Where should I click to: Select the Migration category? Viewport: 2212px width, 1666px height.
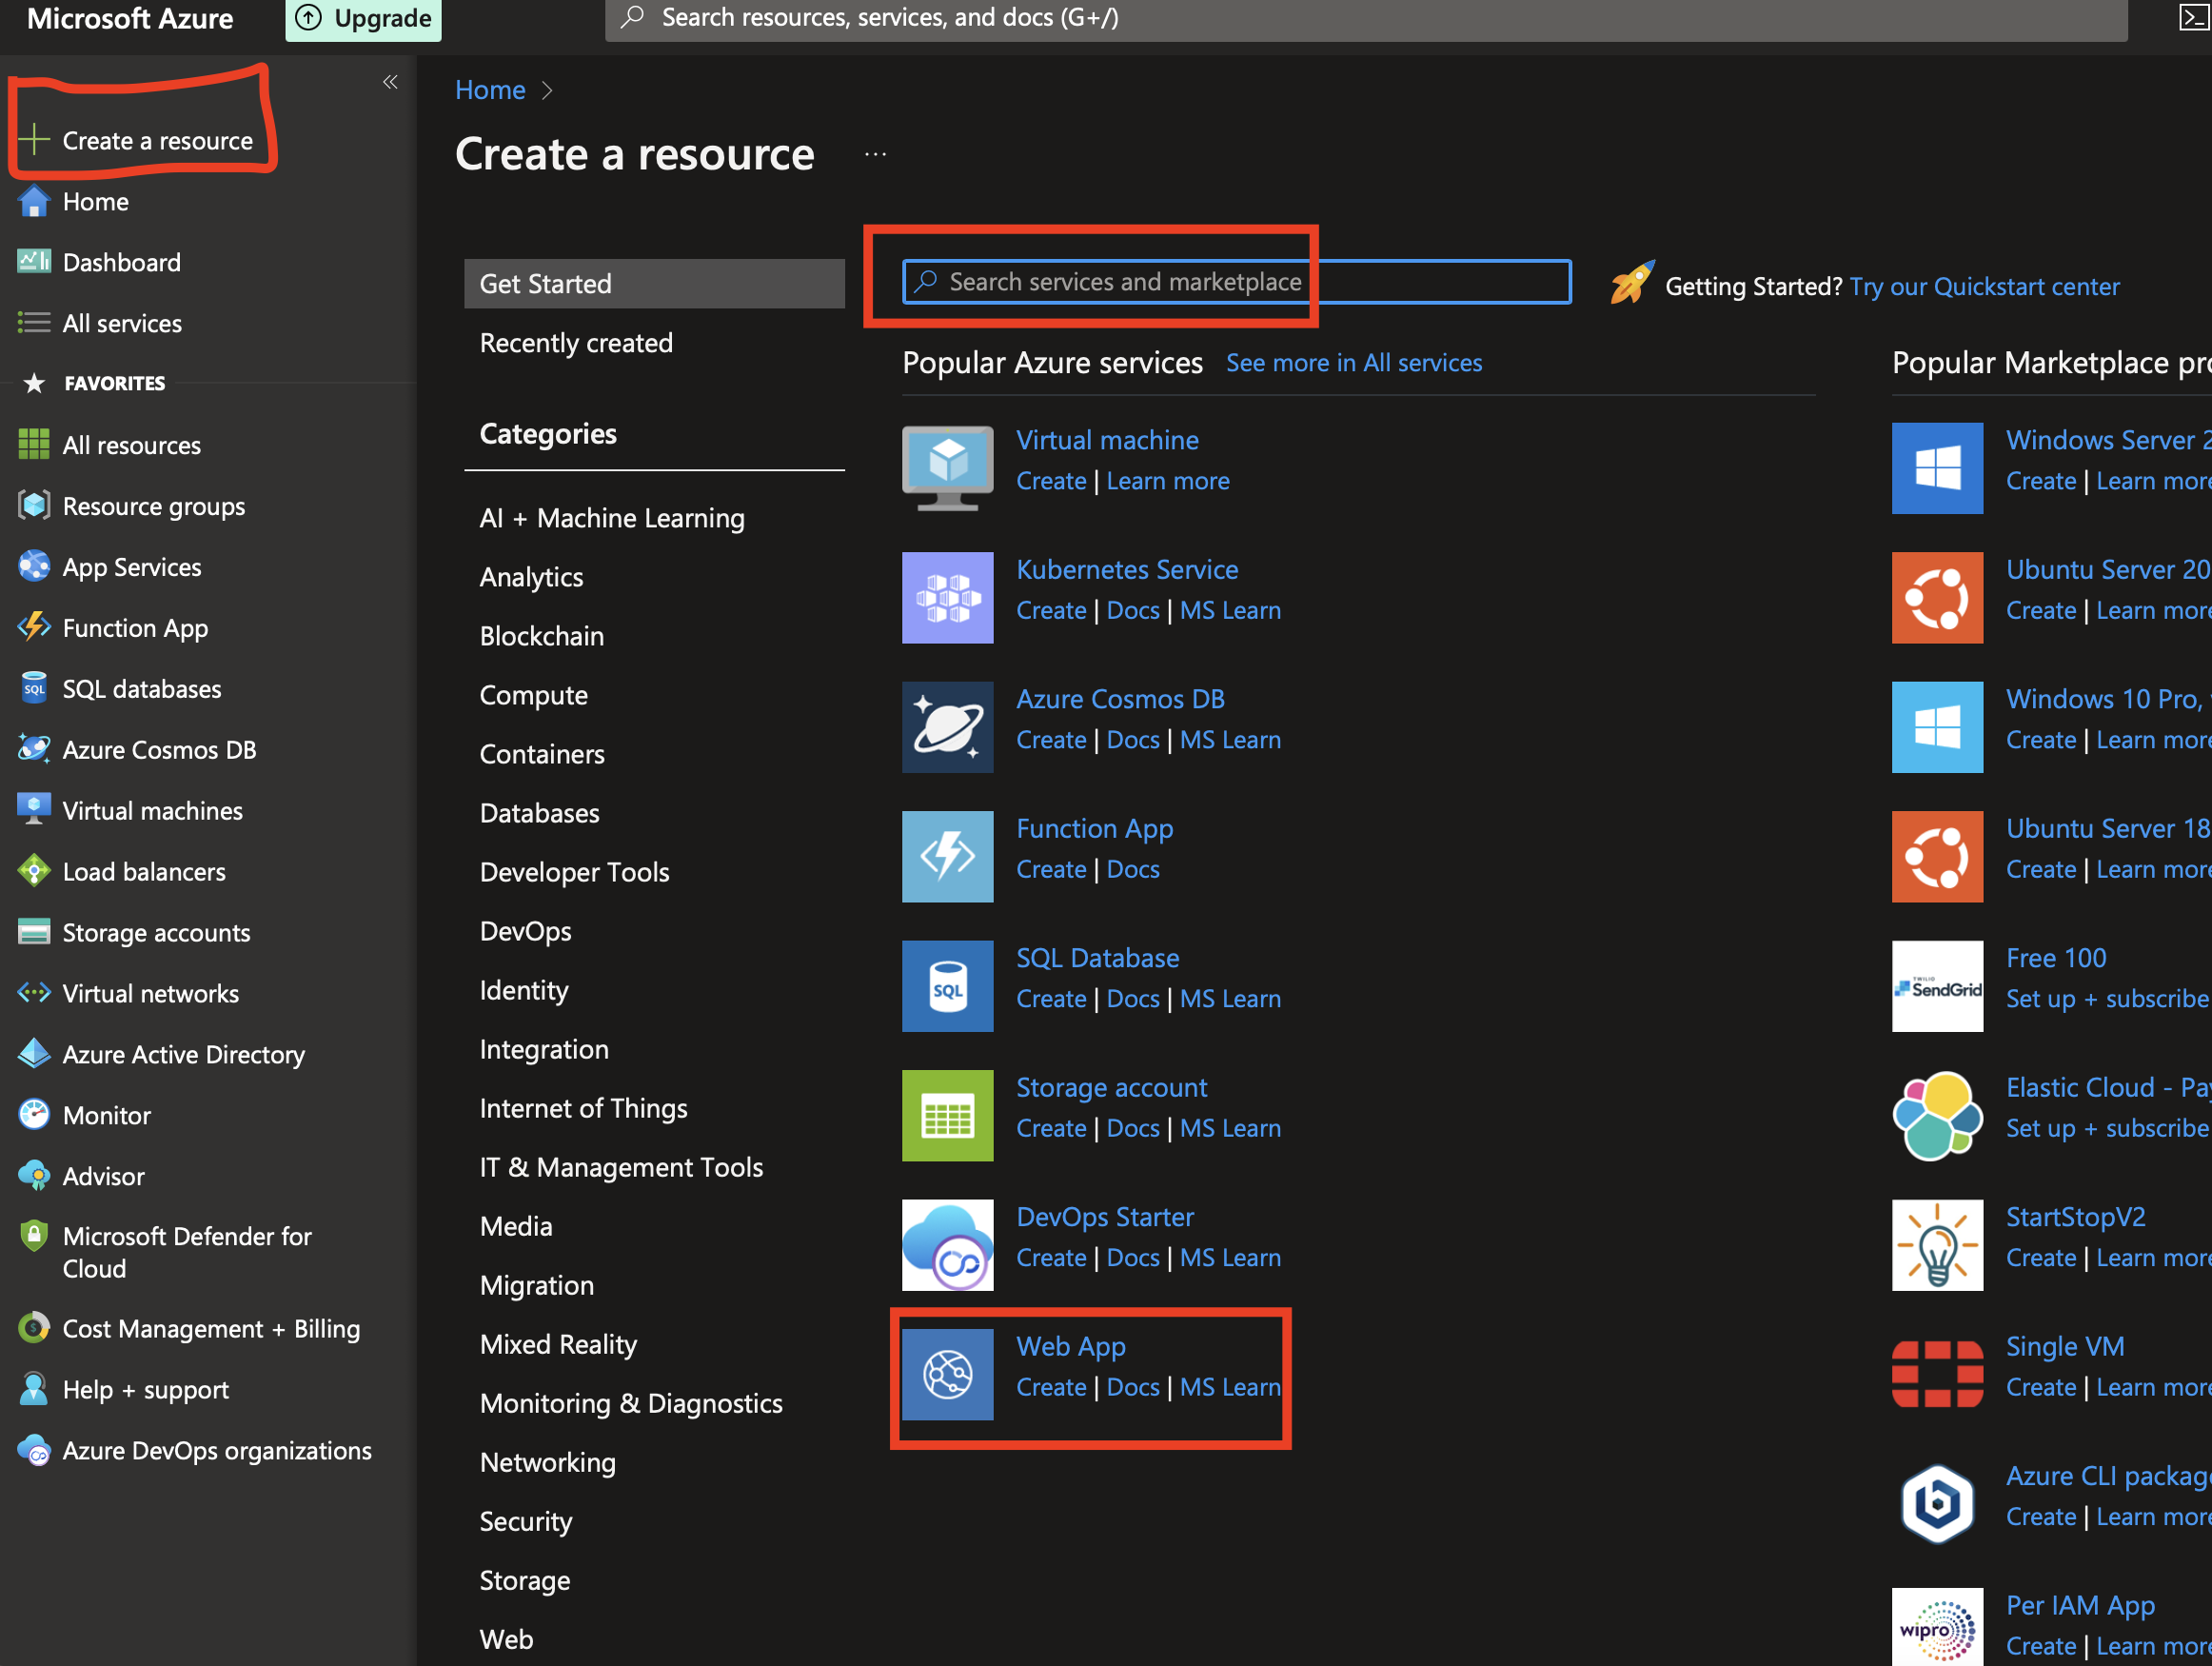[x=537, y=1285]
